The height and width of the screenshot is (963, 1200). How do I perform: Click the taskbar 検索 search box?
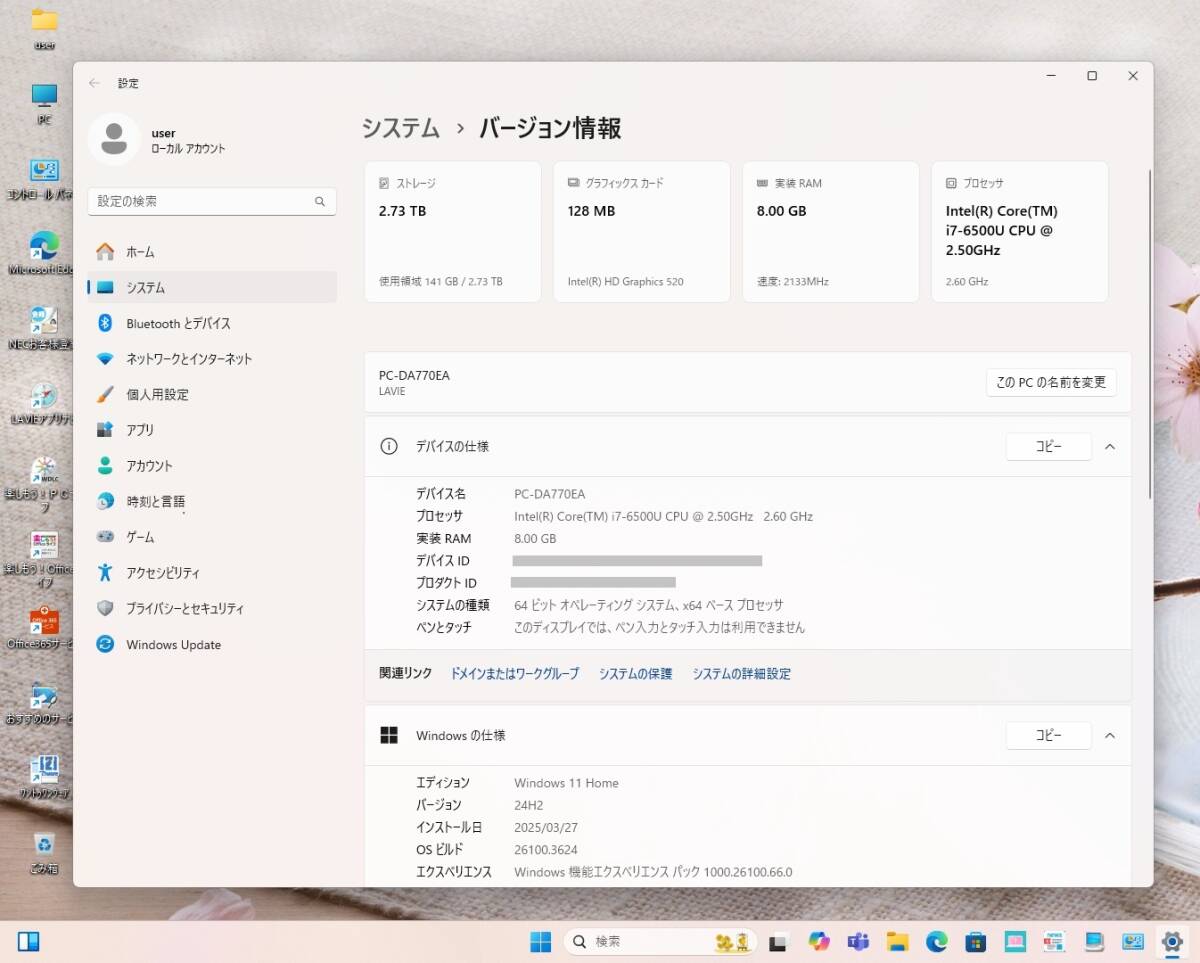[x=660, y=941]
